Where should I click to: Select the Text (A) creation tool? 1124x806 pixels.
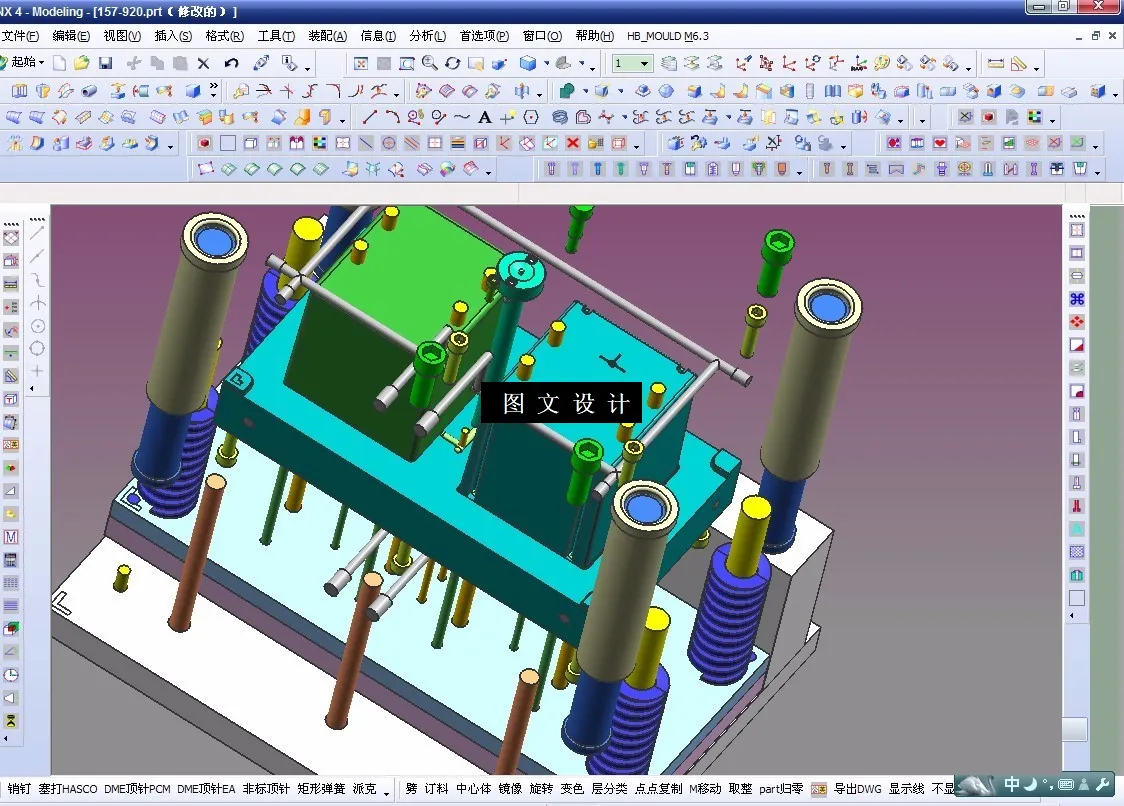484,117
